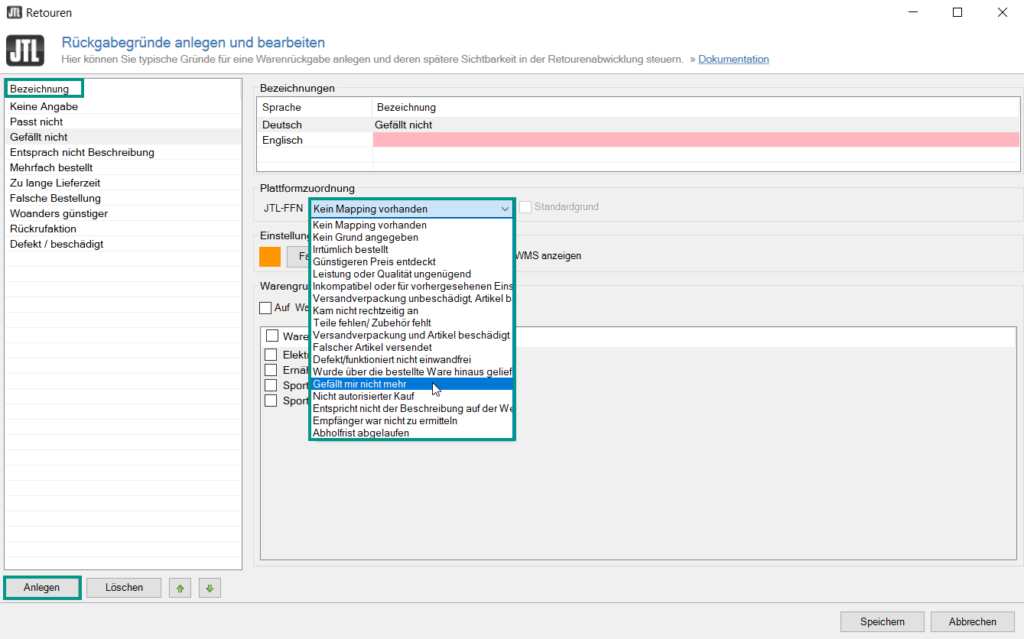Viewport: 1024px width, 639px height.
Task: Enable the 'Auf' Warengruppen checkbox
Action: pyautogui.click(x=266, y=308)
